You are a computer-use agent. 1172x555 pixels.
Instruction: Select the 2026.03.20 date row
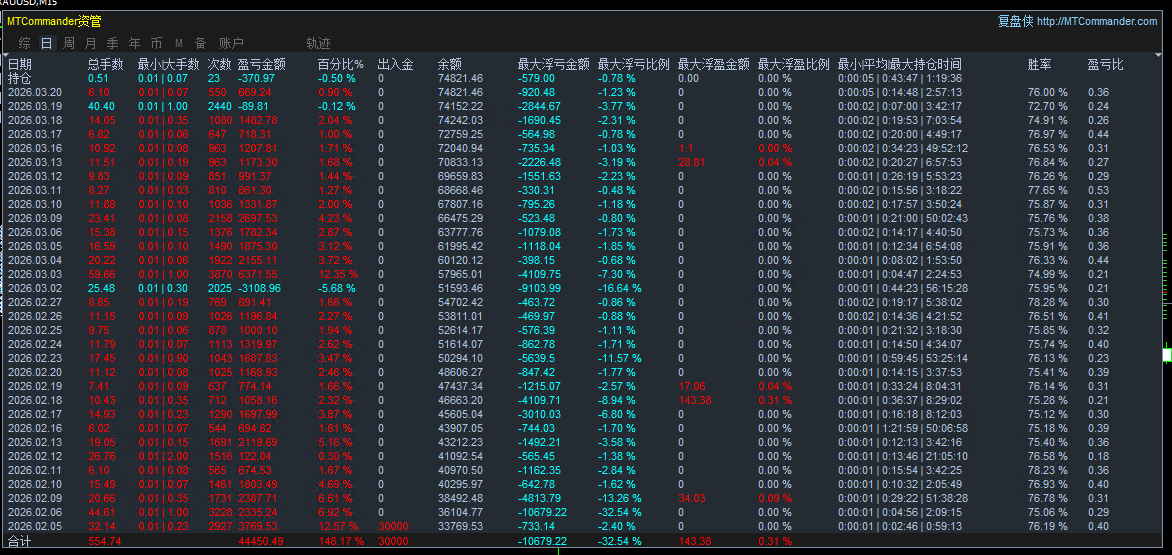[x=35, y=92]
